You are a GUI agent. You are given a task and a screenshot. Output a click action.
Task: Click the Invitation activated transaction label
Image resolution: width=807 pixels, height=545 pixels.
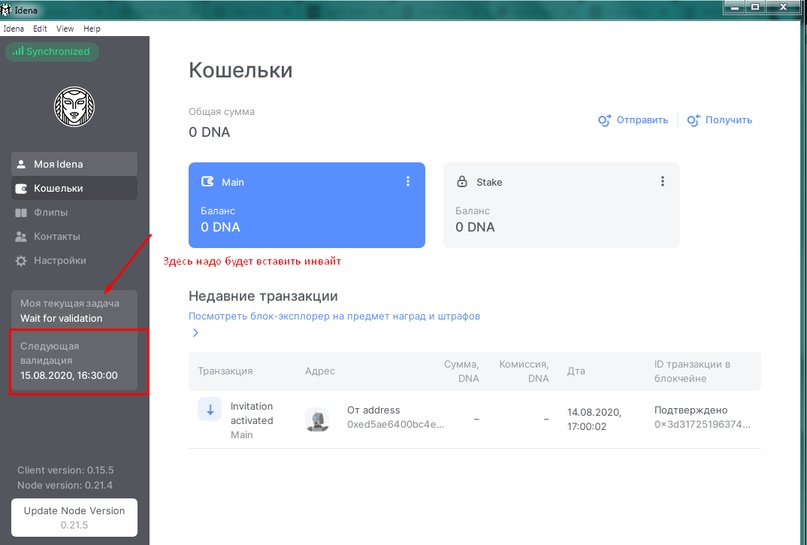tap(252, 413)
